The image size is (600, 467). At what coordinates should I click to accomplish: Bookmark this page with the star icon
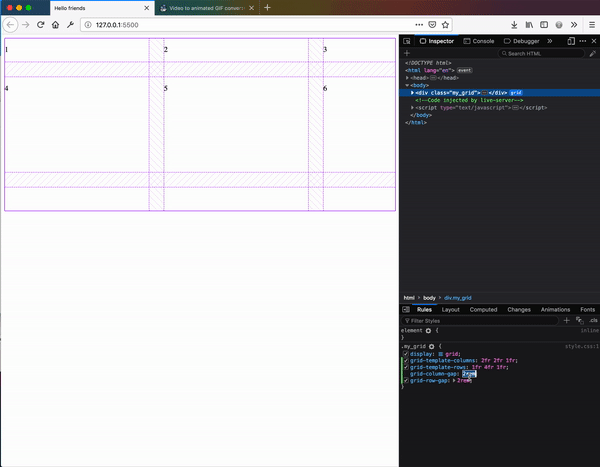pos(445,24)
